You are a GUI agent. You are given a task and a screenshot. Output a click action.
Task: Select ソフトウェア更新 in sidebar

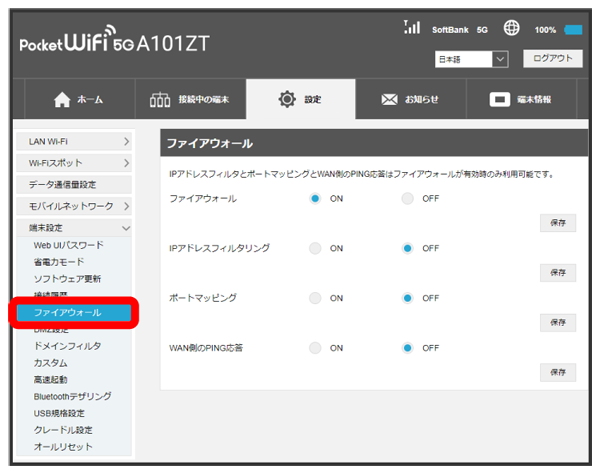[x=67, y=278]
